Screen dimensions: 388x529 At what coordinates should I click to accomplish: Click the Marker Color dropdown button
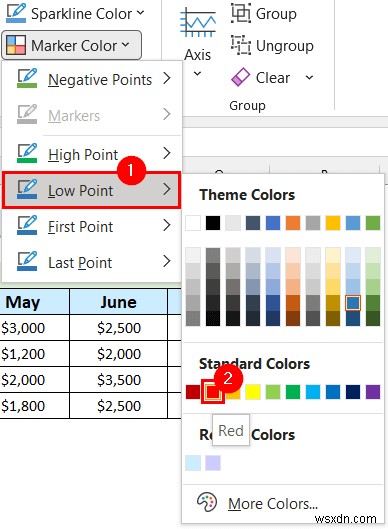71,45
